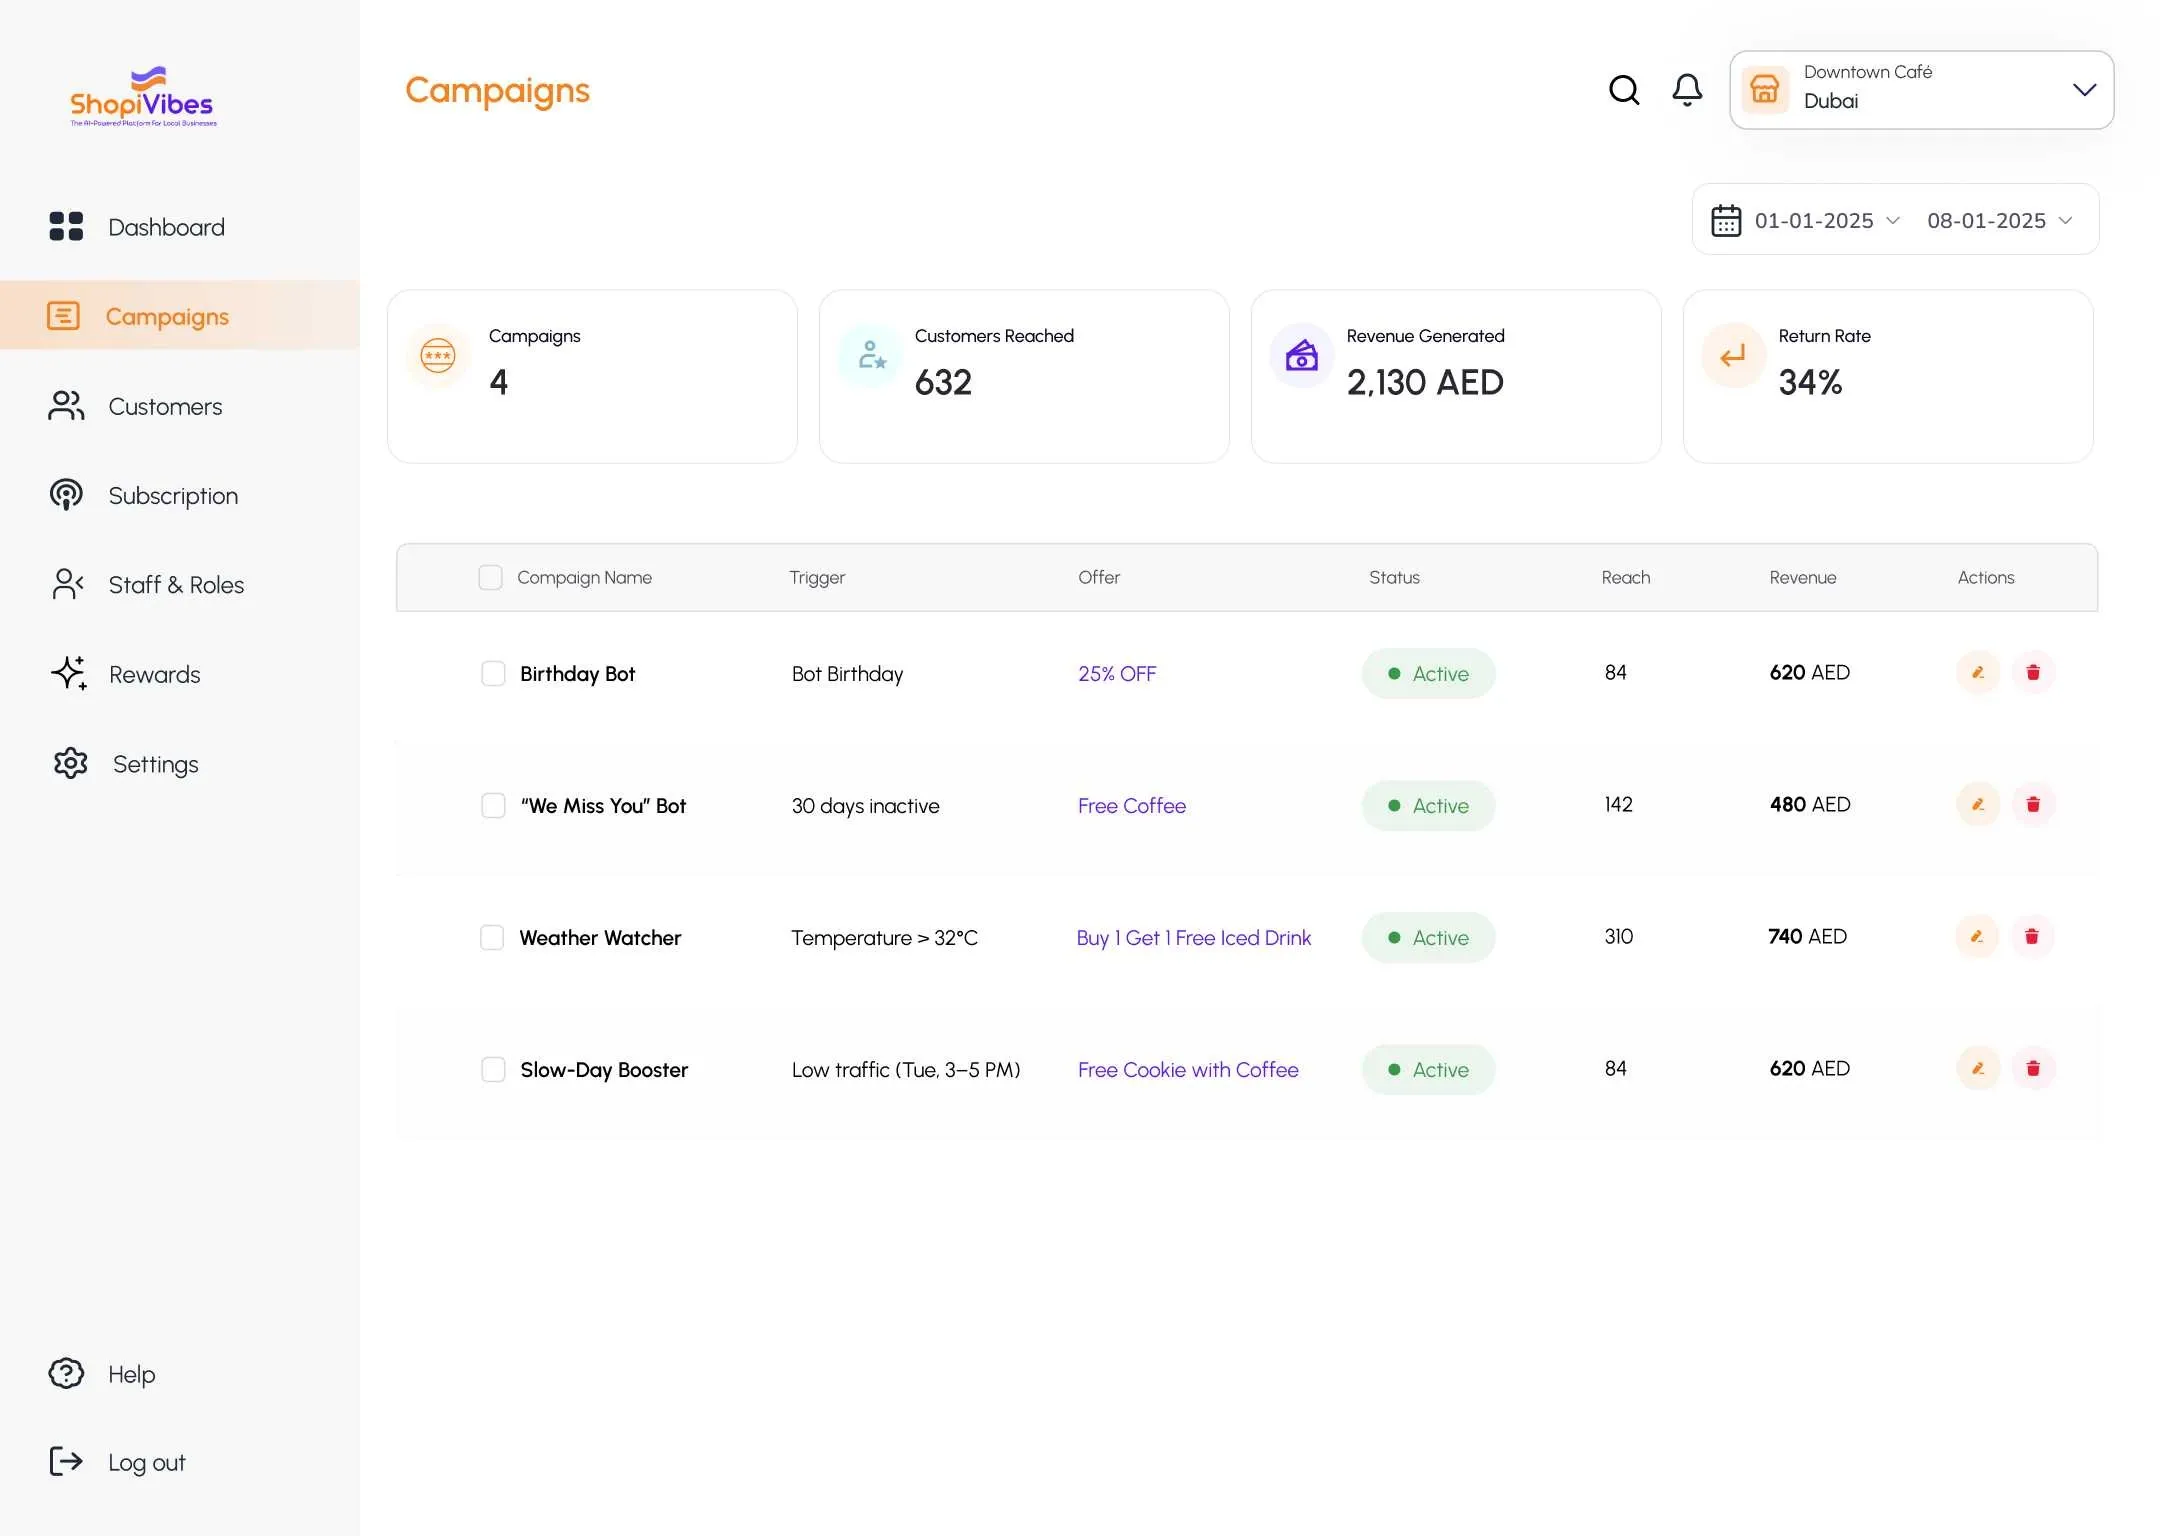Click the Campaigns stat card icon

[438, 355]
